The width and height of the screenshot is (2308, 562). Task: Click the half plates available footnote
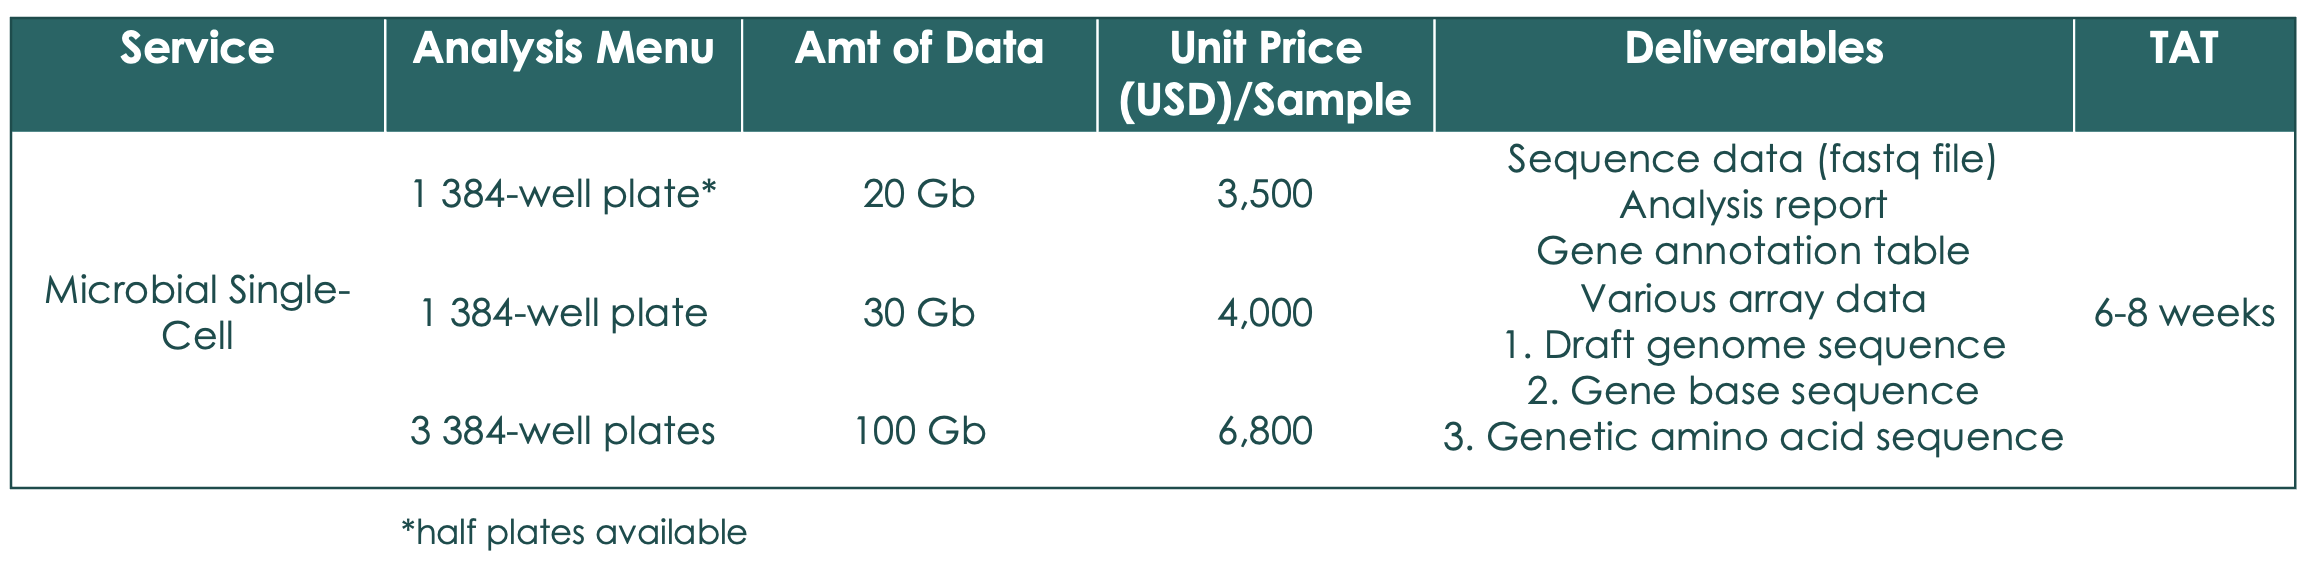tap(574, 532)
